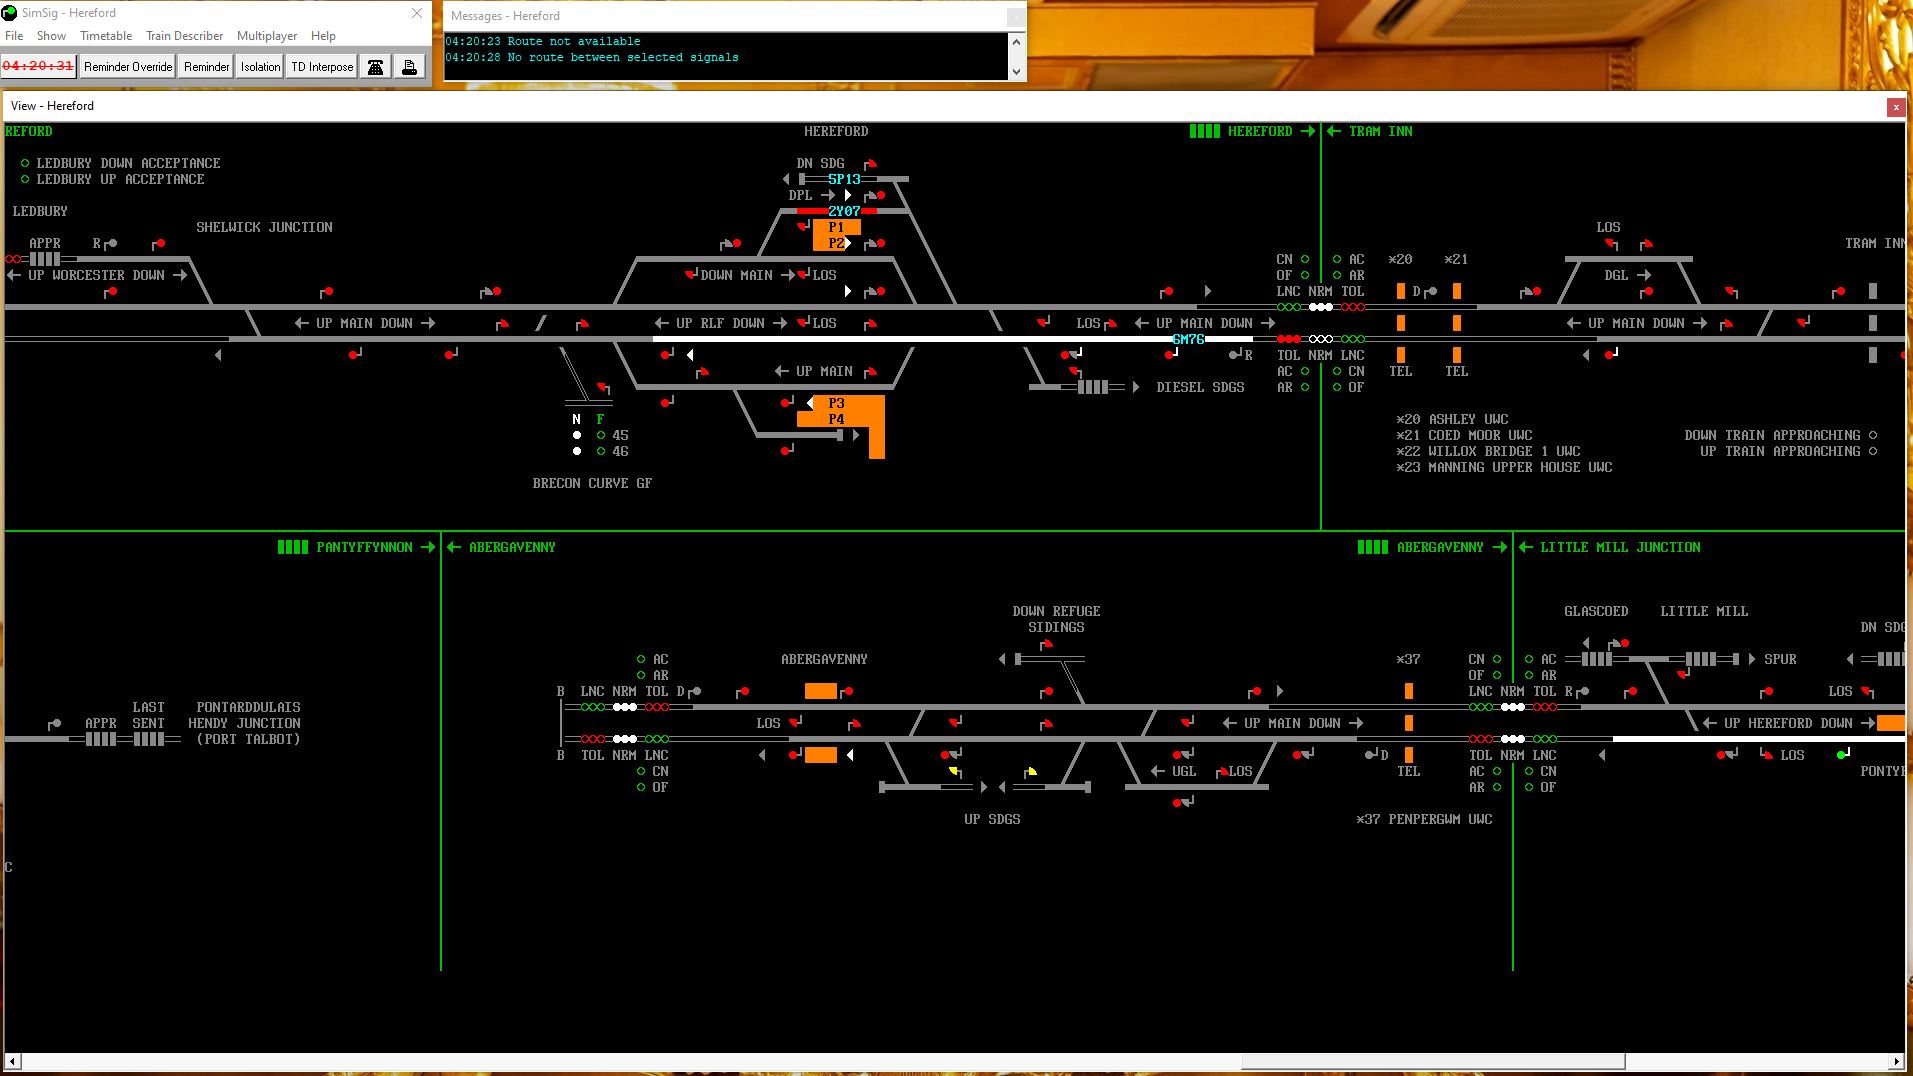Click the green signal near Pontypool label
Screen dimensions: 1913x1076
click(x=1843, y=754)
